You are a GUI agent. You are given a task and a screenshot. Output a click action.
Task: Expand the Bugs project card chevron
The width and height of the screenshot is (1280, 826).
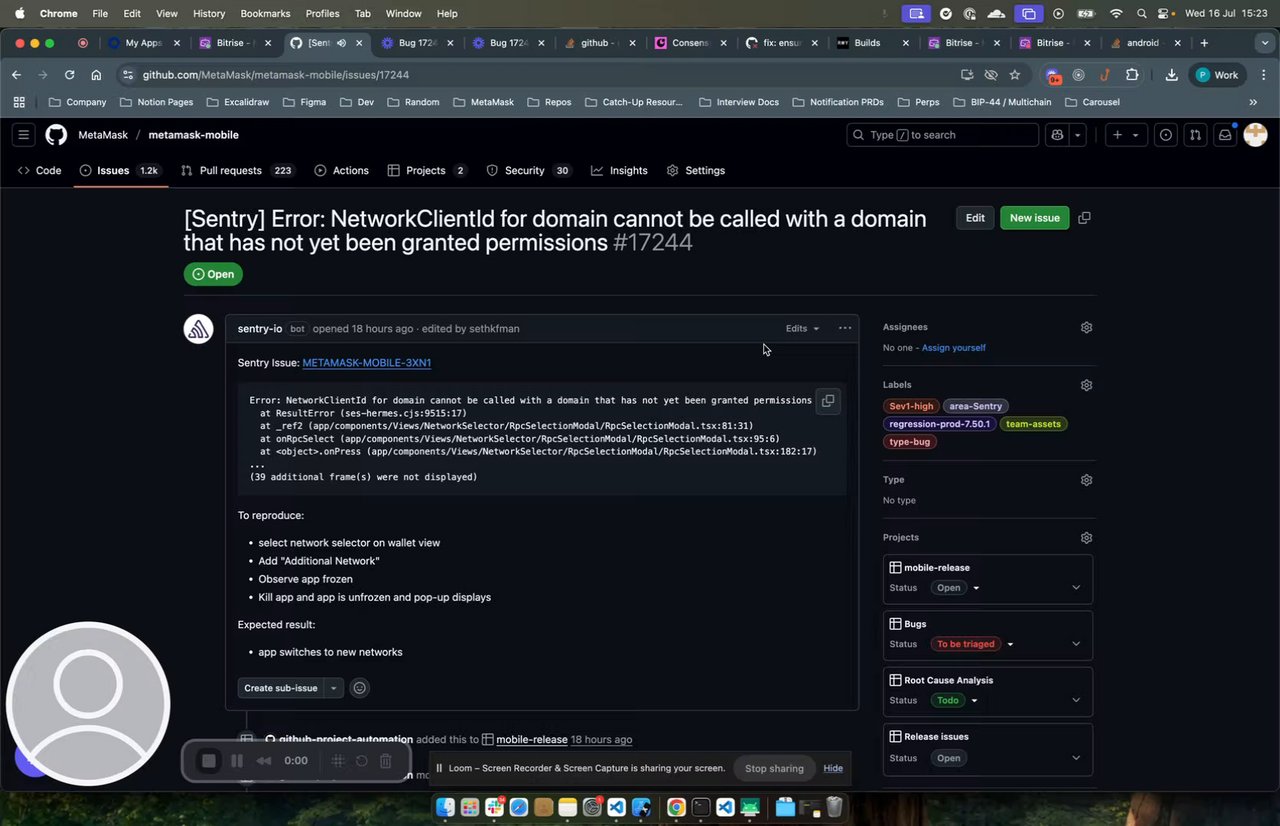(x=1076, y=644)
